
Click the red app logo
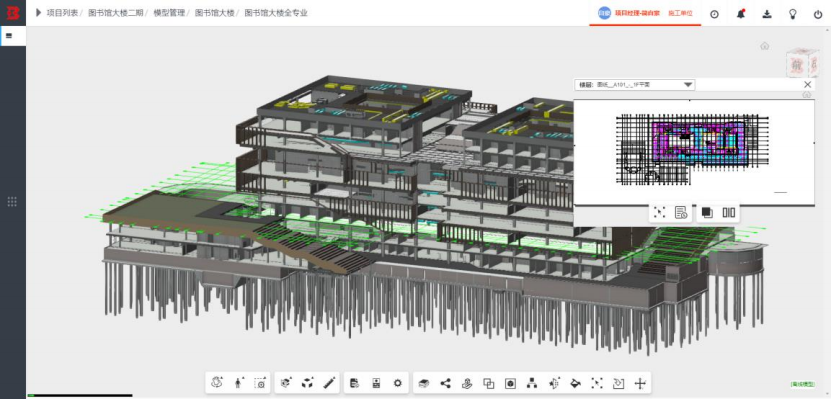click(12, 13)
